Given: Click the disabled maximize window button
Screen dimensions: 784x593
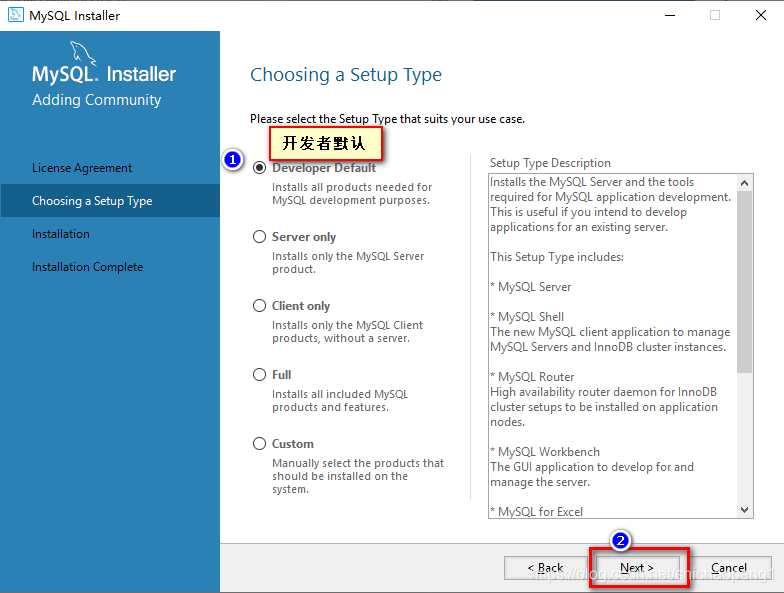Looking at the screenshot, I should 715,16.
